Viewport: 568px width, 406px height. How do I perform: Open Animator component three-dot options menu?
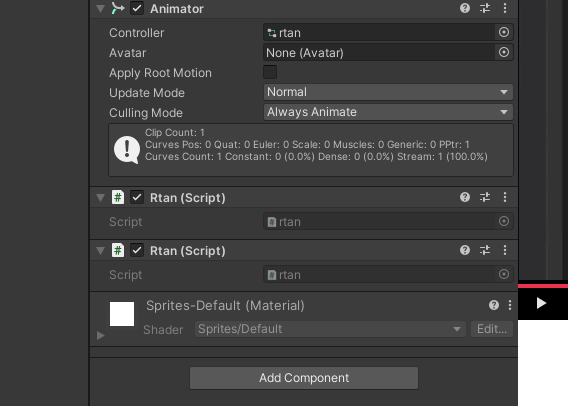tap(505, 8)
